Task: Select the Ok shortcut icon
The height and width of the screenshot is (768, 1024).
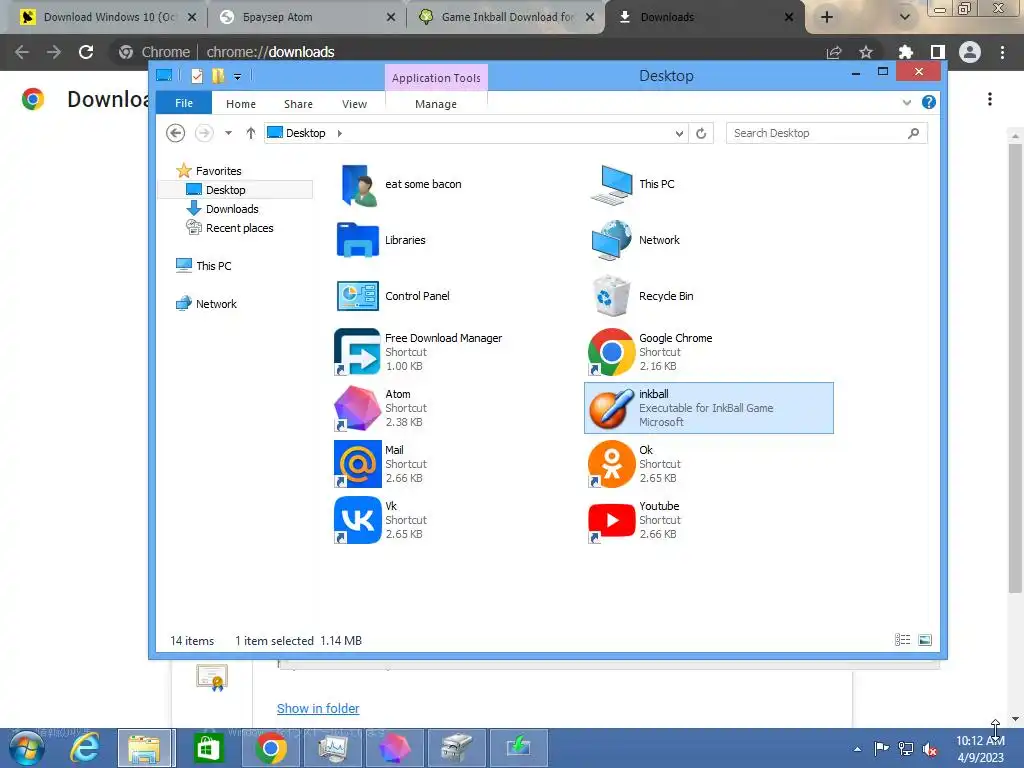Action: point(611,464)
